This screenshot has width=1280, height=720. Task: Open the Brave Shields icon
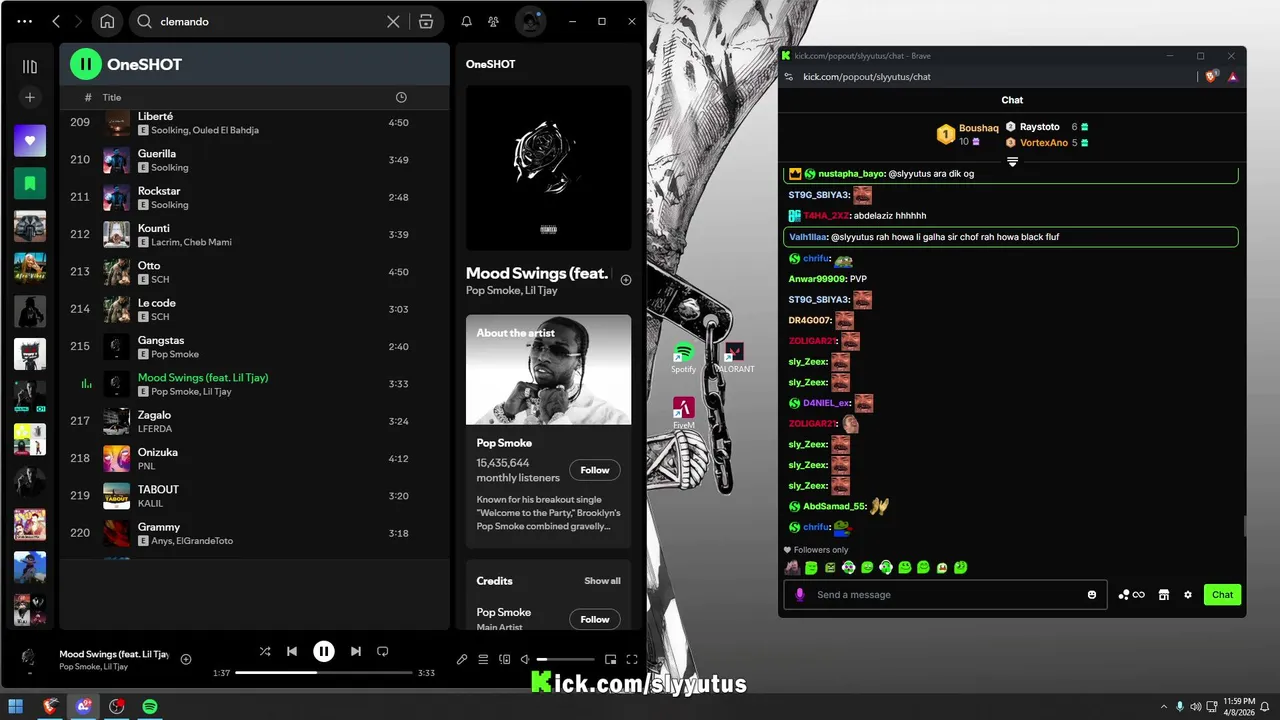click(x=1211, y=77)
